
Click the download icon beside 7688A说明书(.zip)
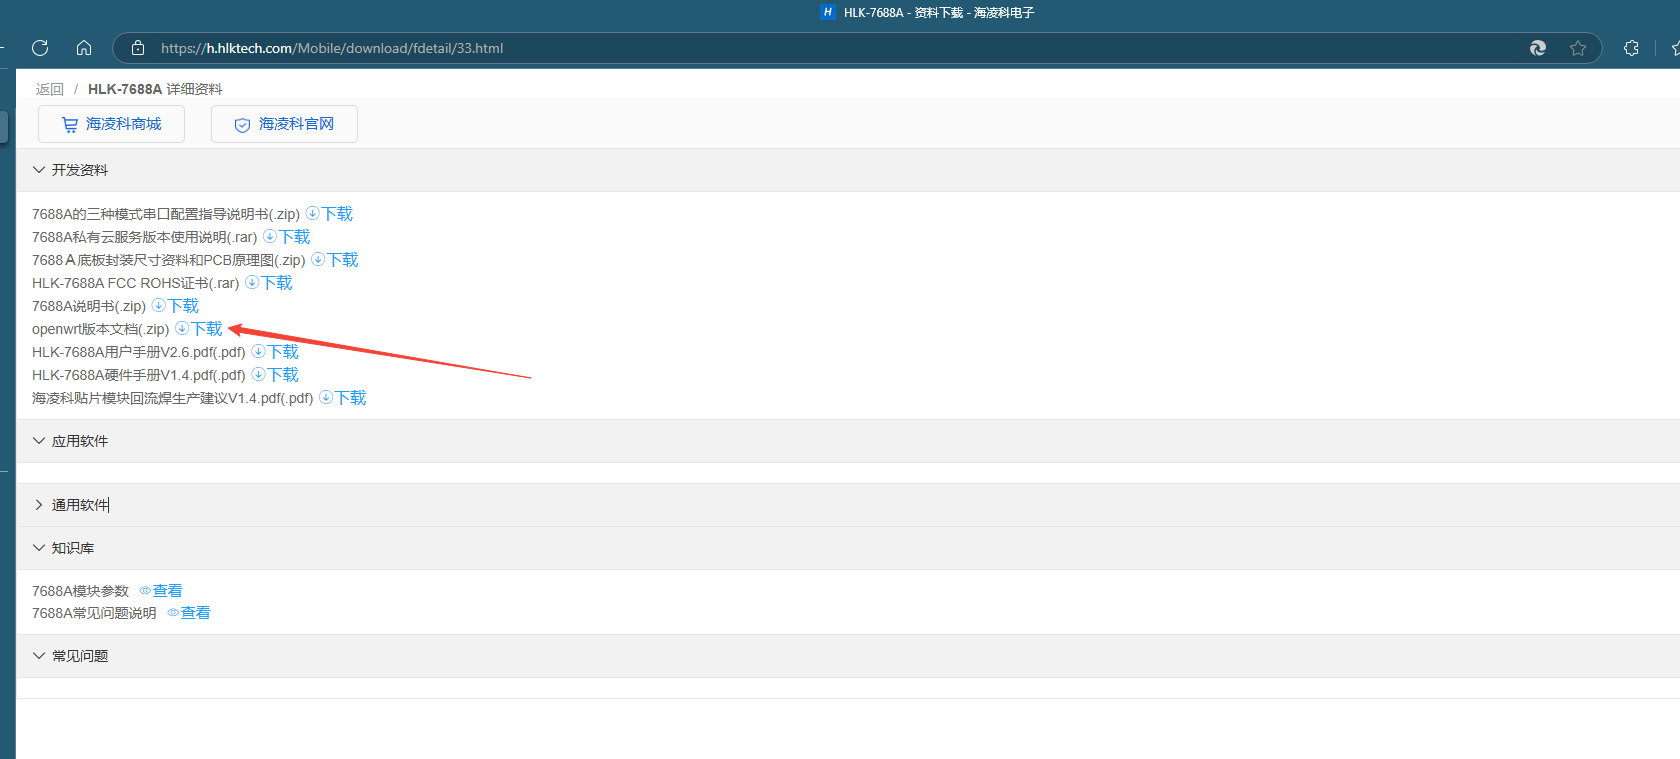click(x=158, y=305)
